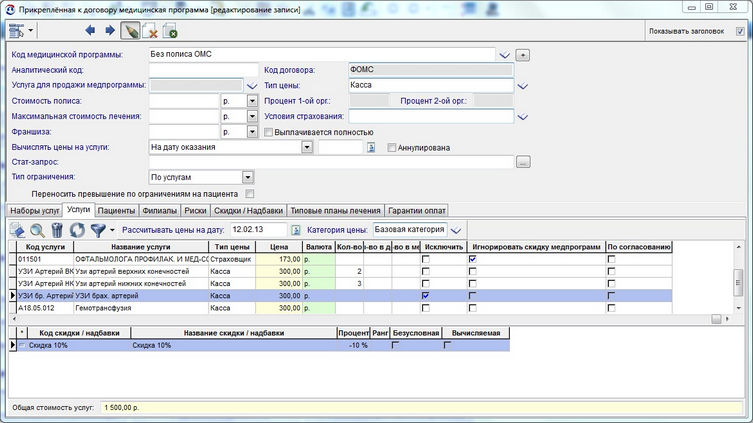Click the services grid horizontal scrollbar thumb
This screenshot has width=753, height=423.
pos(716,319)
